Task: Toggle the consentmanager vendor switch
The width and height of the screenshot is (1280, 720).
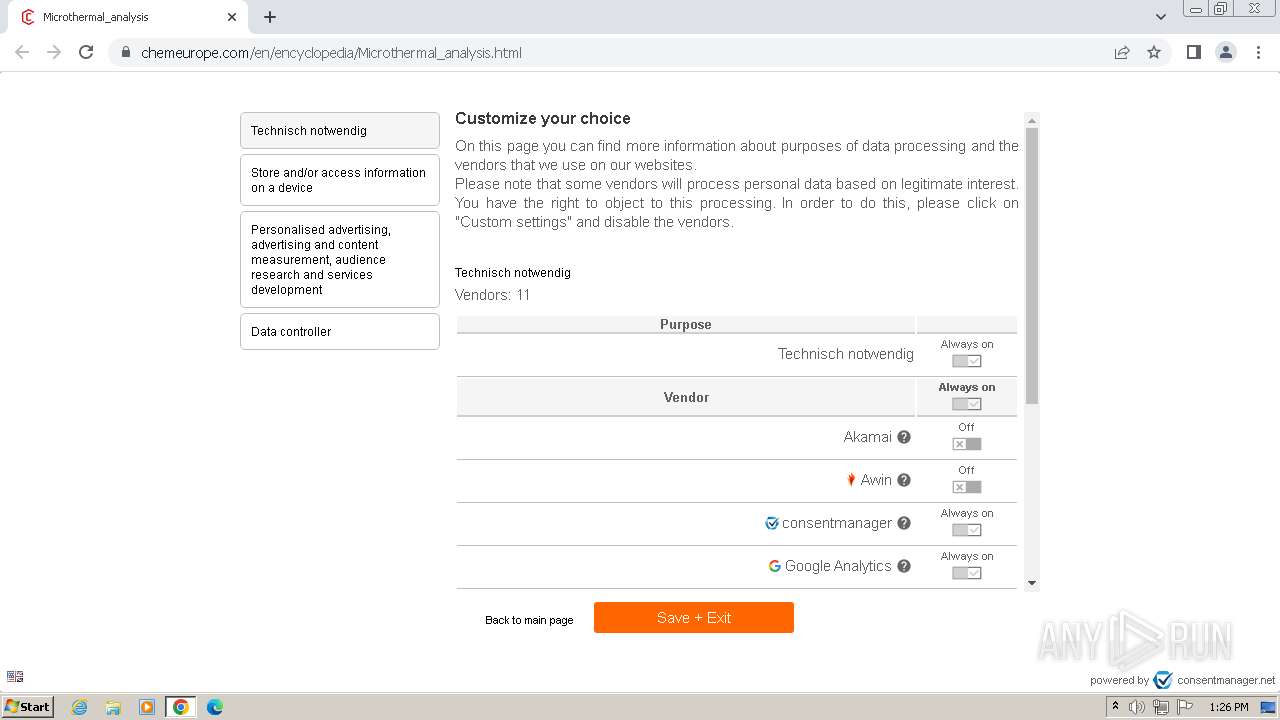Action: point(966,530)
